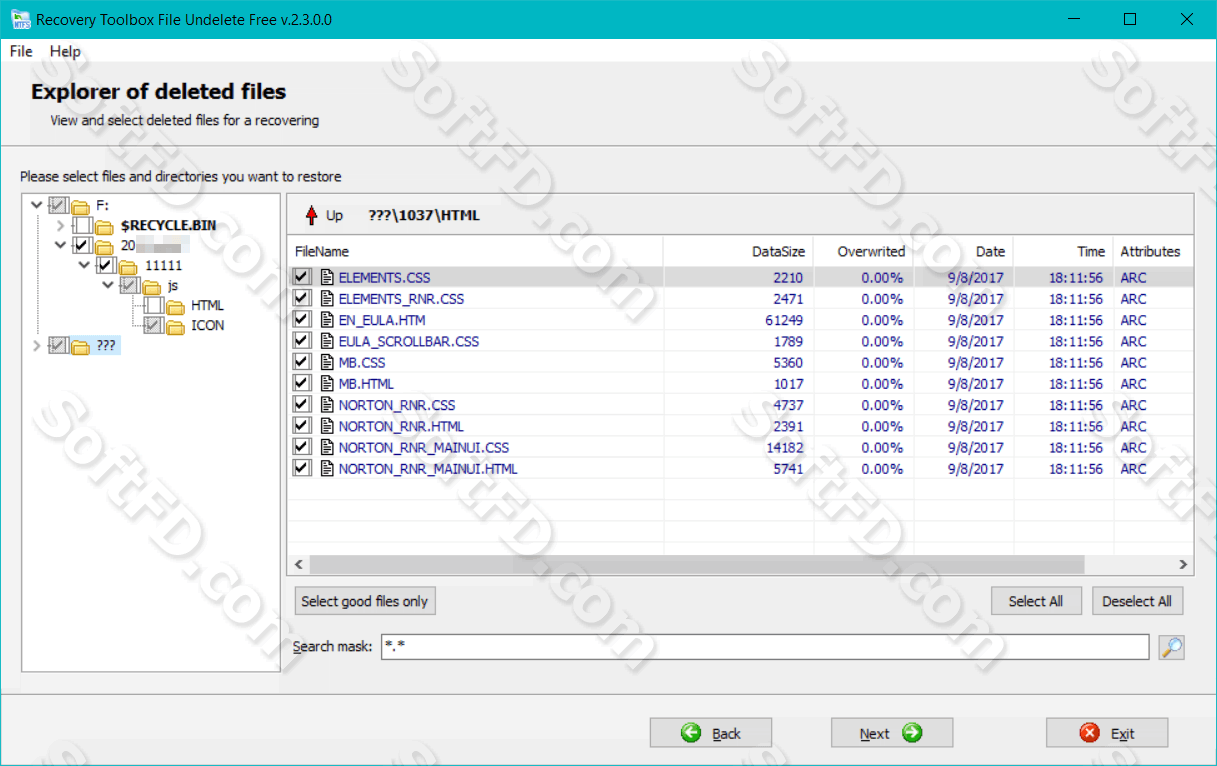Uncheck the ELEMENTS.CSS checkbox
The image size is (1217, 766).
(x=302, y=277)
